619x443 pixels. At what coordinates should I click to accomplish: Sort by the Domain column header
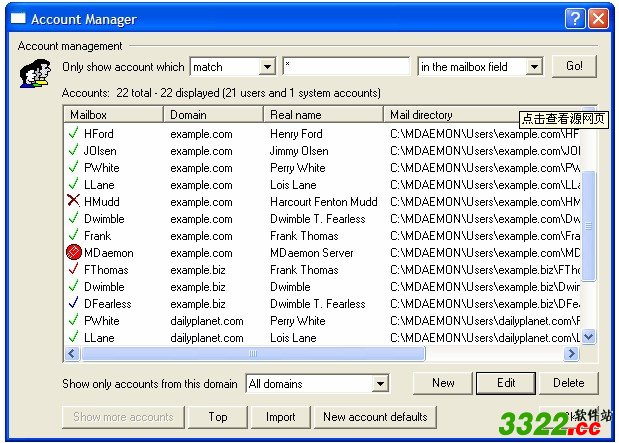[213, 115]
